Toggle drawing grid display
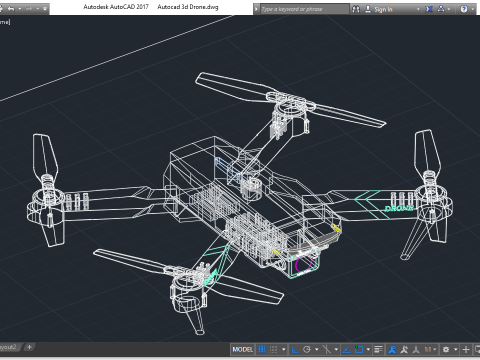Viewport: 480px width, 360px height. (x=262, y=349)
